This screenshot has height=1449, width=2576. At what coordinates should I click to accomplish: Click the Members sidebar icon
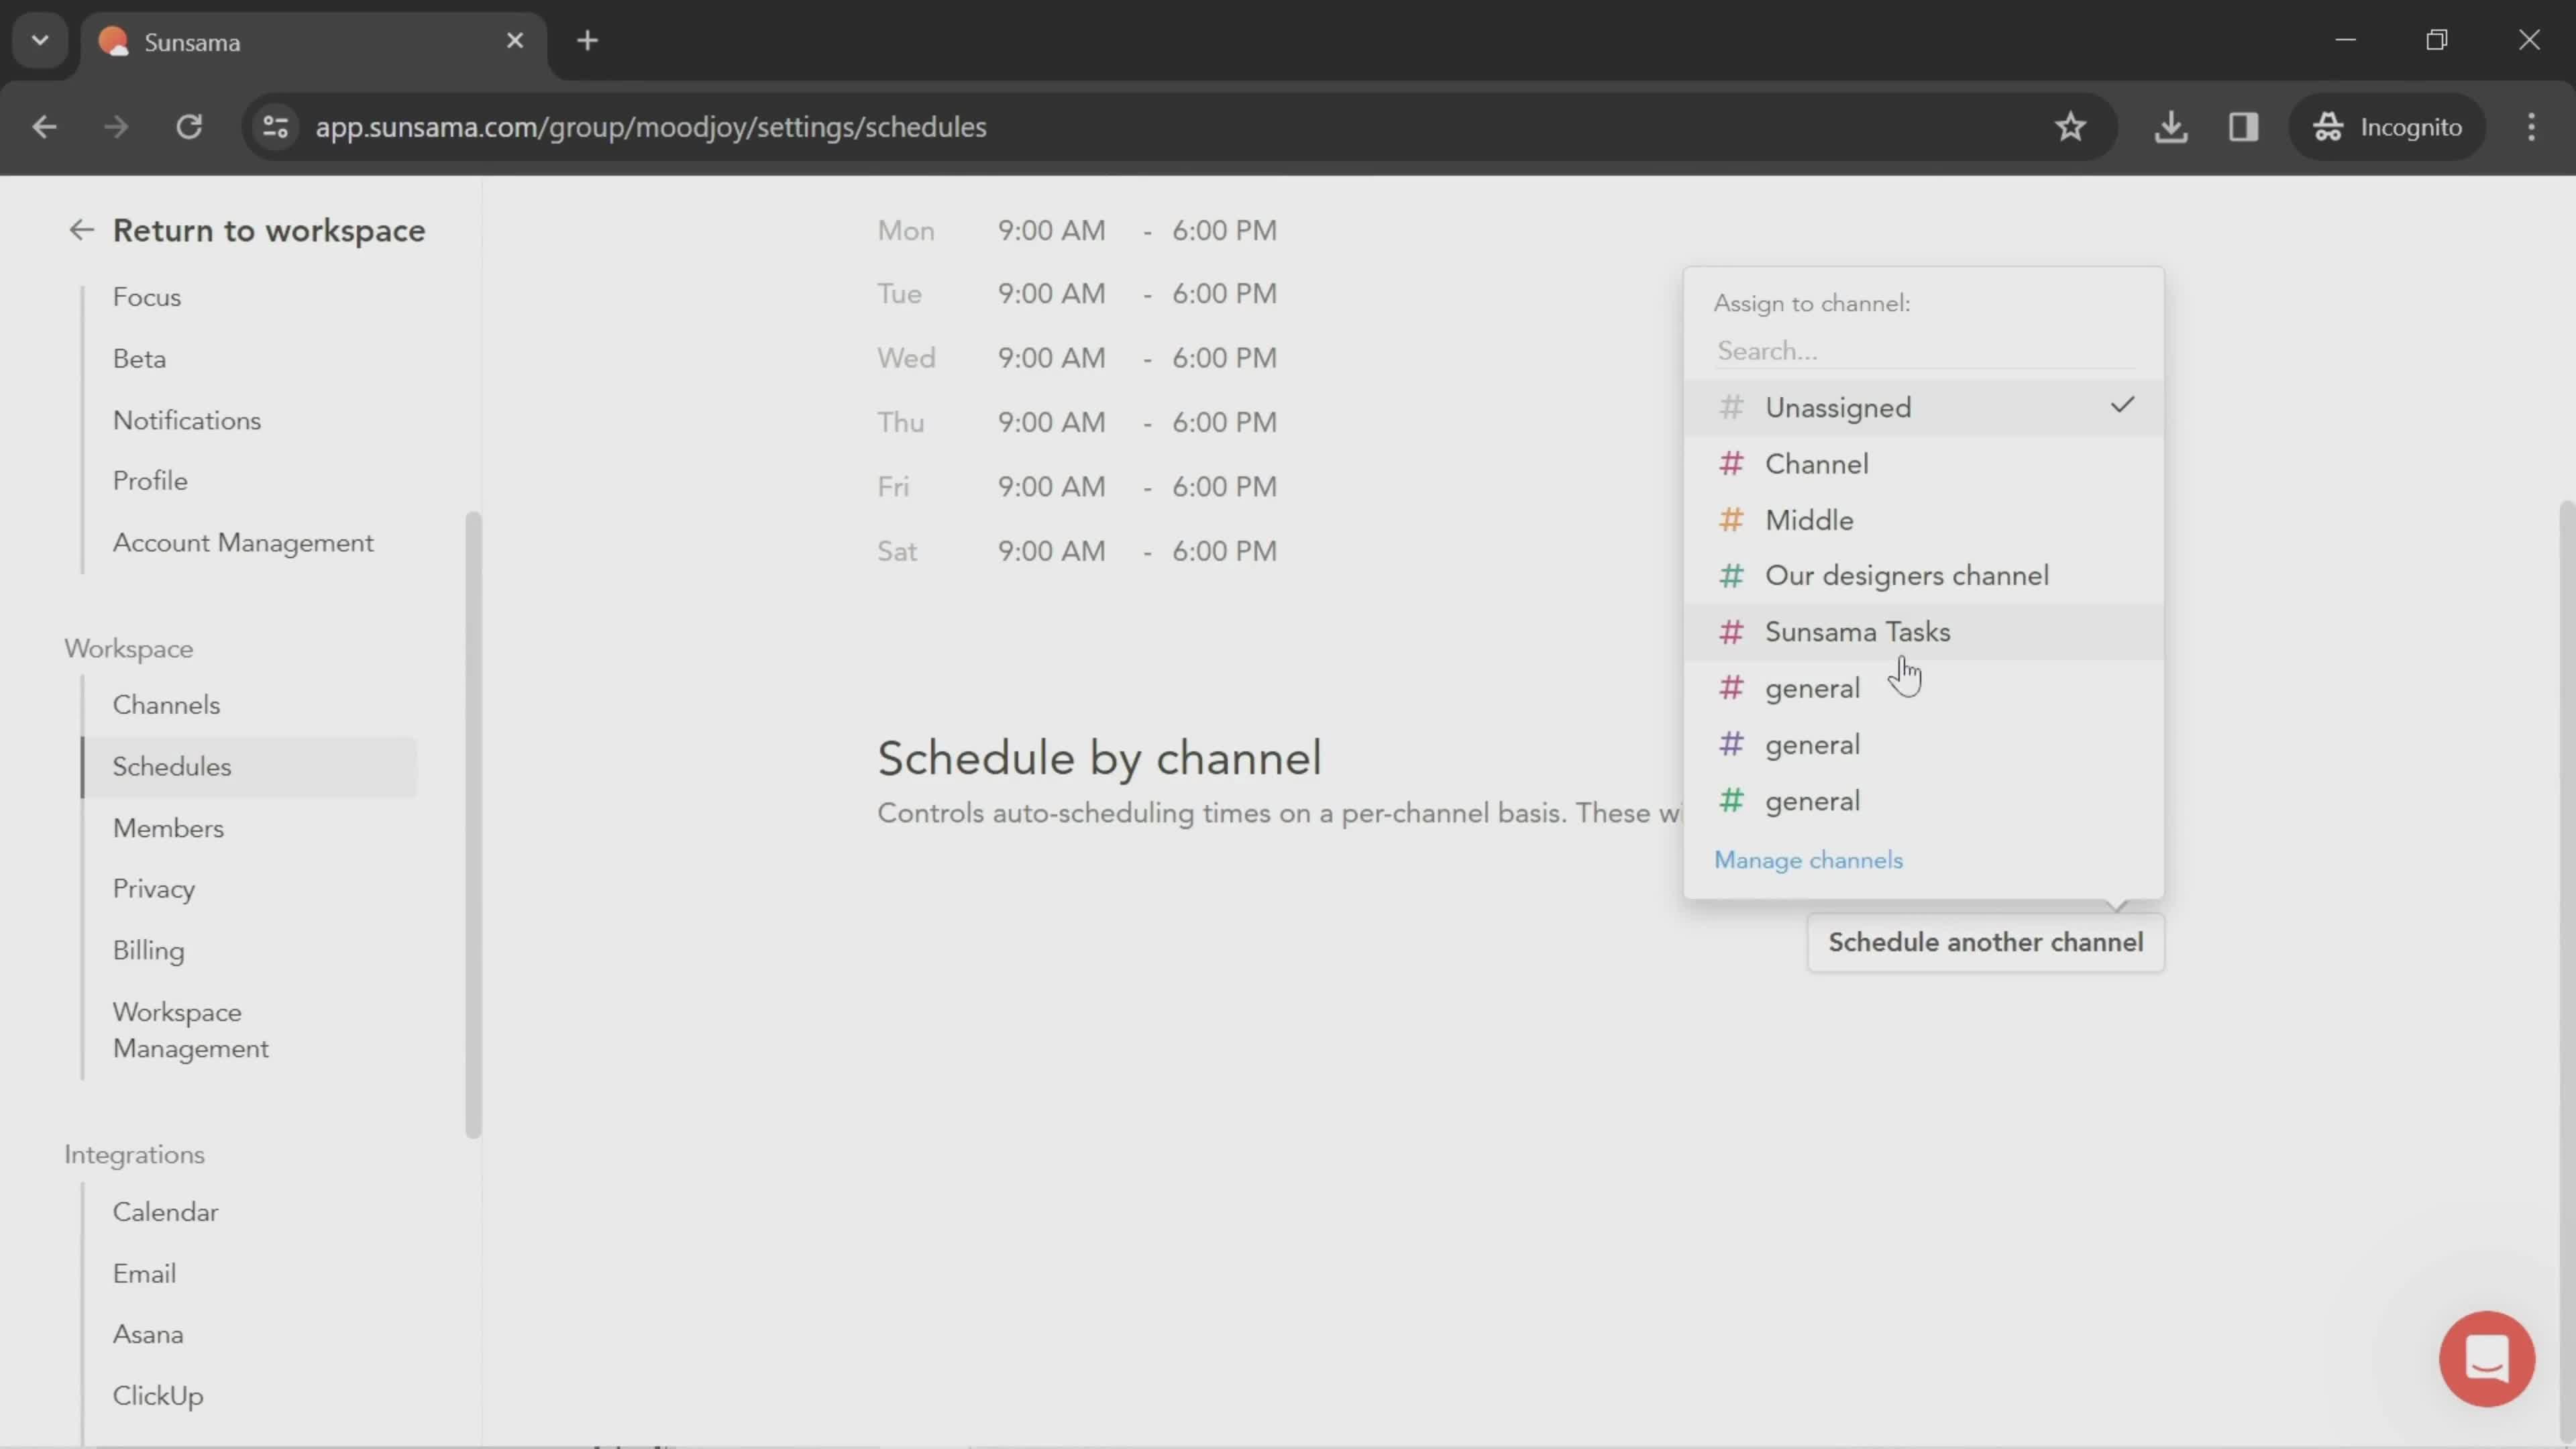click(x=166, y=826)
